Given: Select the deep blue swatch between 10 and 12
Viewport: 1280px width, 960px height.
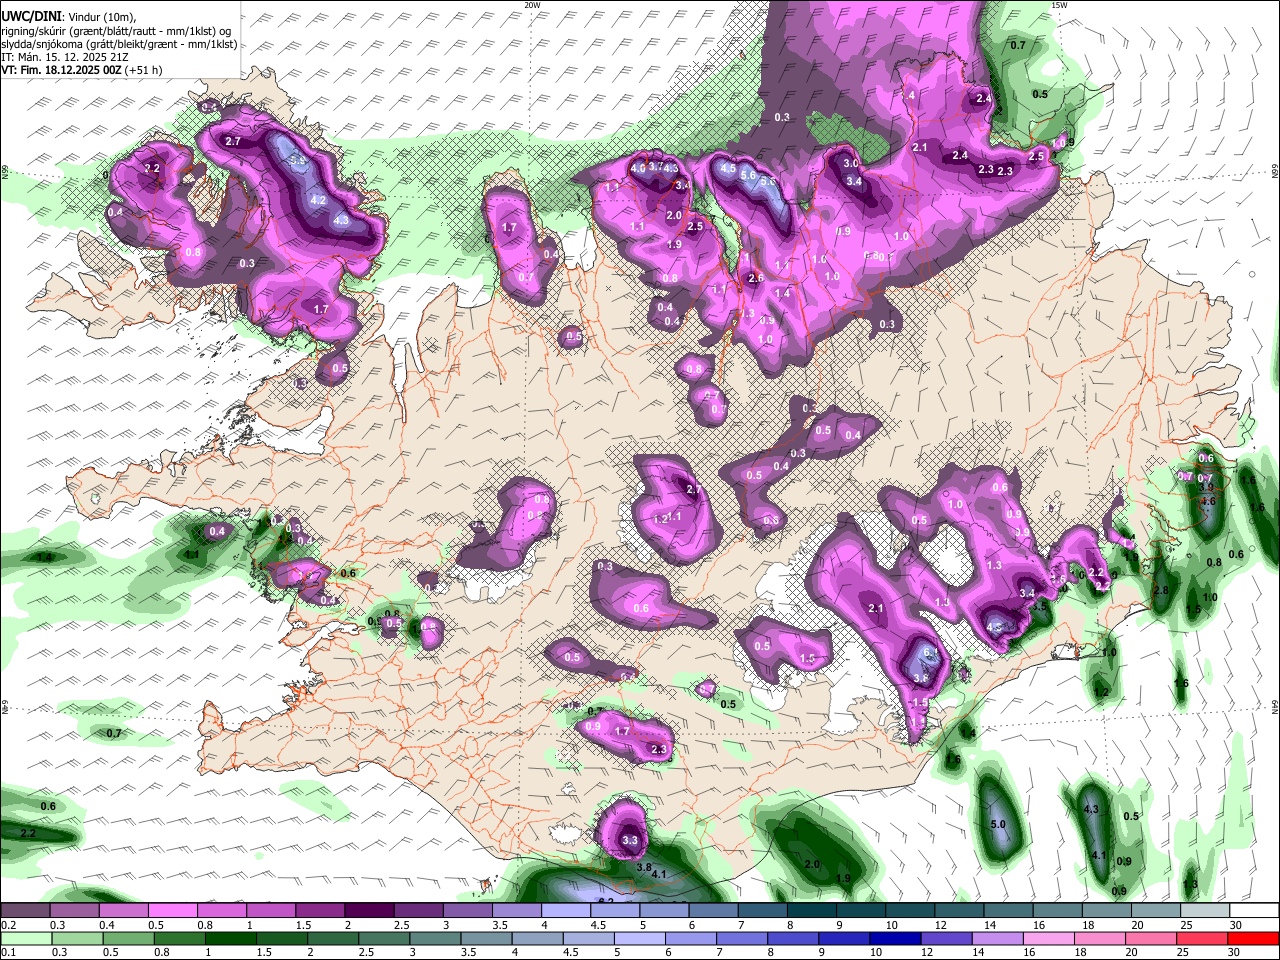Looking at the screenshot, I should click(x=894, y=938).
